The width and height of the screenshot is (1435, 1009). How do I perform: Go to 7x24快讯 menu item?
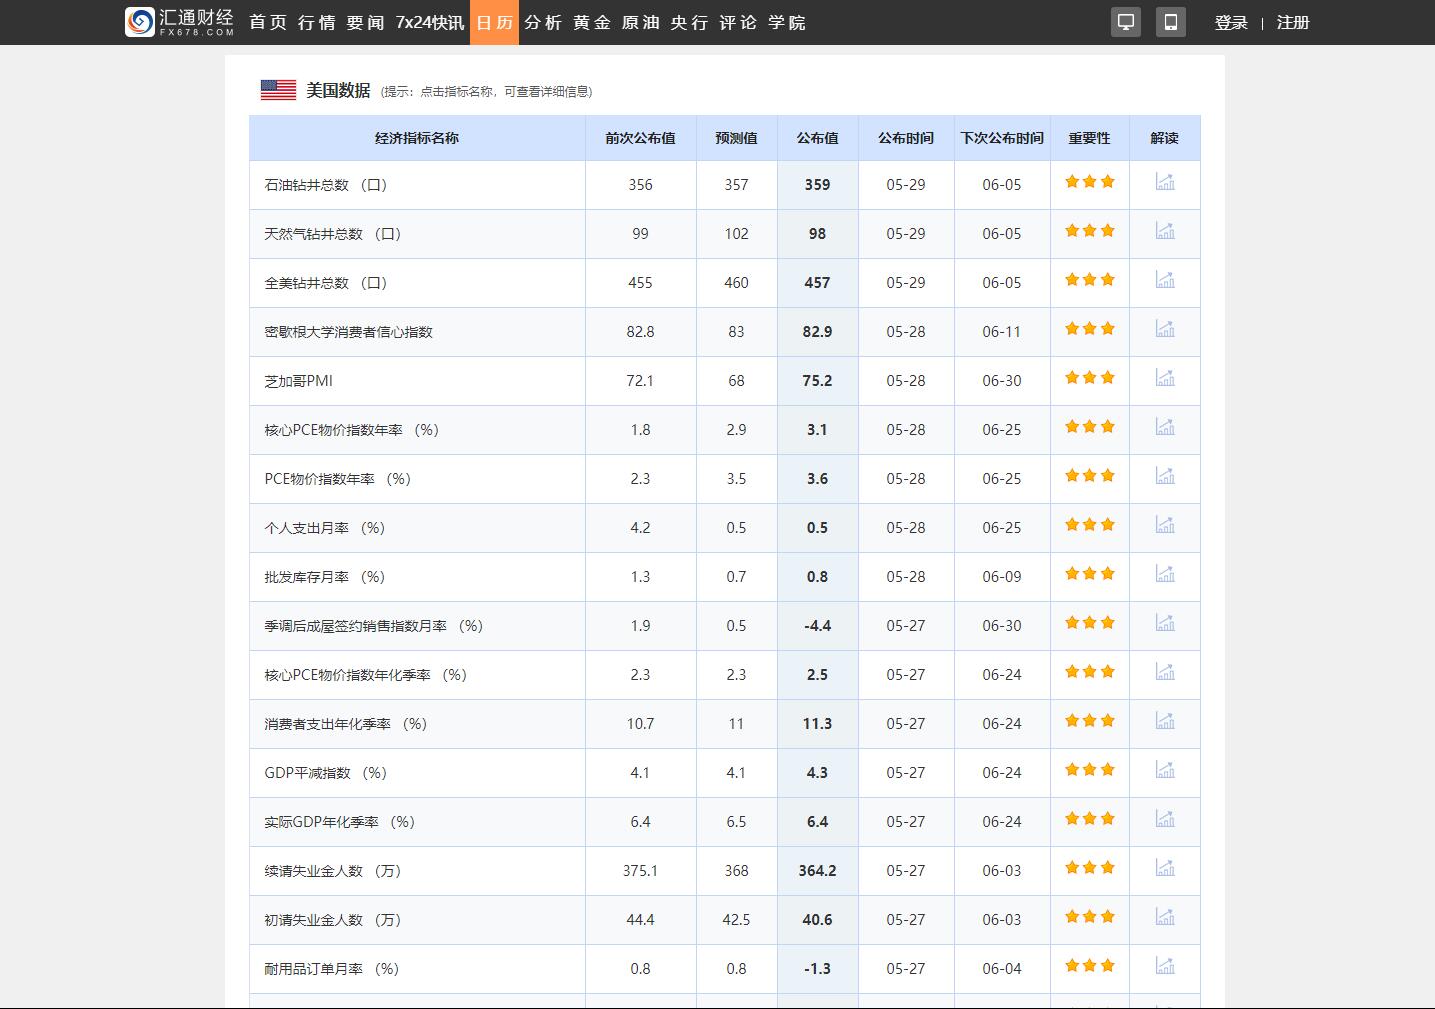pos(430,22)
